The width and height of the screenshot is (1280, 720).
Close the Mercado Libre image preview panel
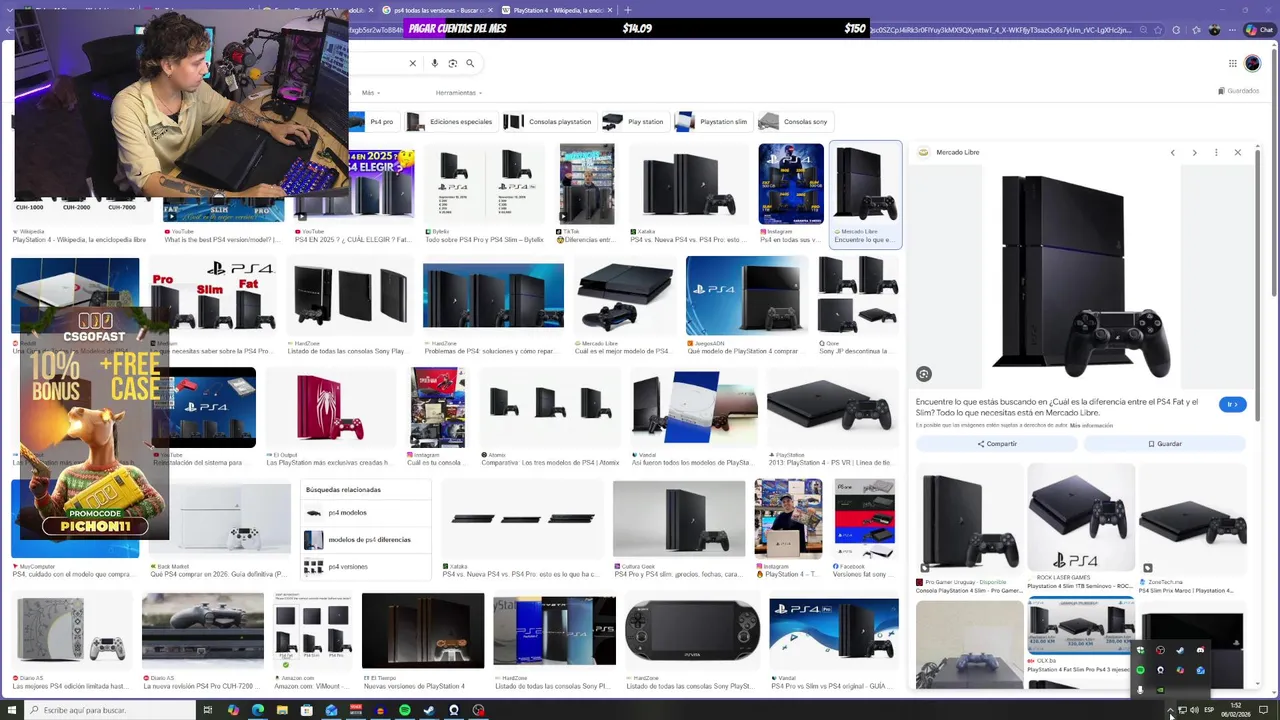[x=1238, y=152]
